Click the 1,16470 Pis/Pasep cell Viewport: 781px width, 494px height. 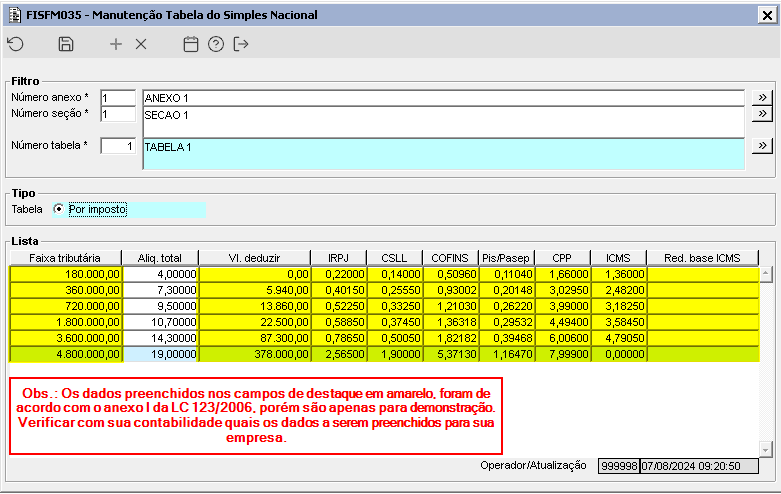click(x=507, y=354)
